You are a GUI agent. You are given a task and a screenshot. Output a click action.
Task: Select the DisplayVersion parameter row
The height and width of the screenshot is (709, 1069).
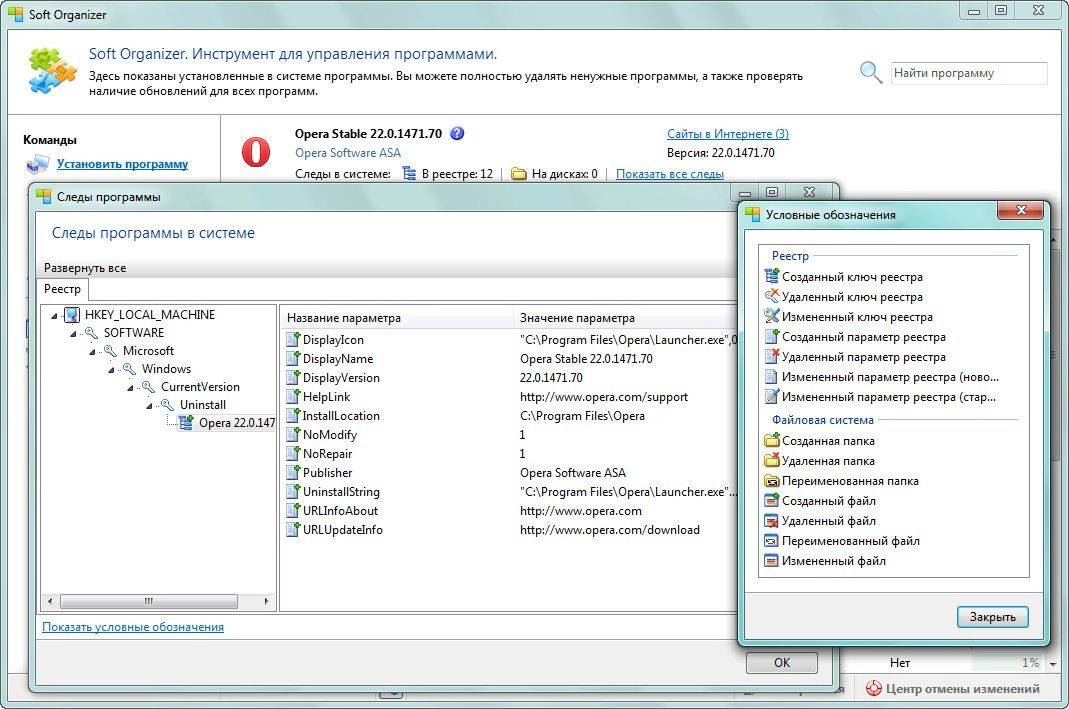click(509, 377)
